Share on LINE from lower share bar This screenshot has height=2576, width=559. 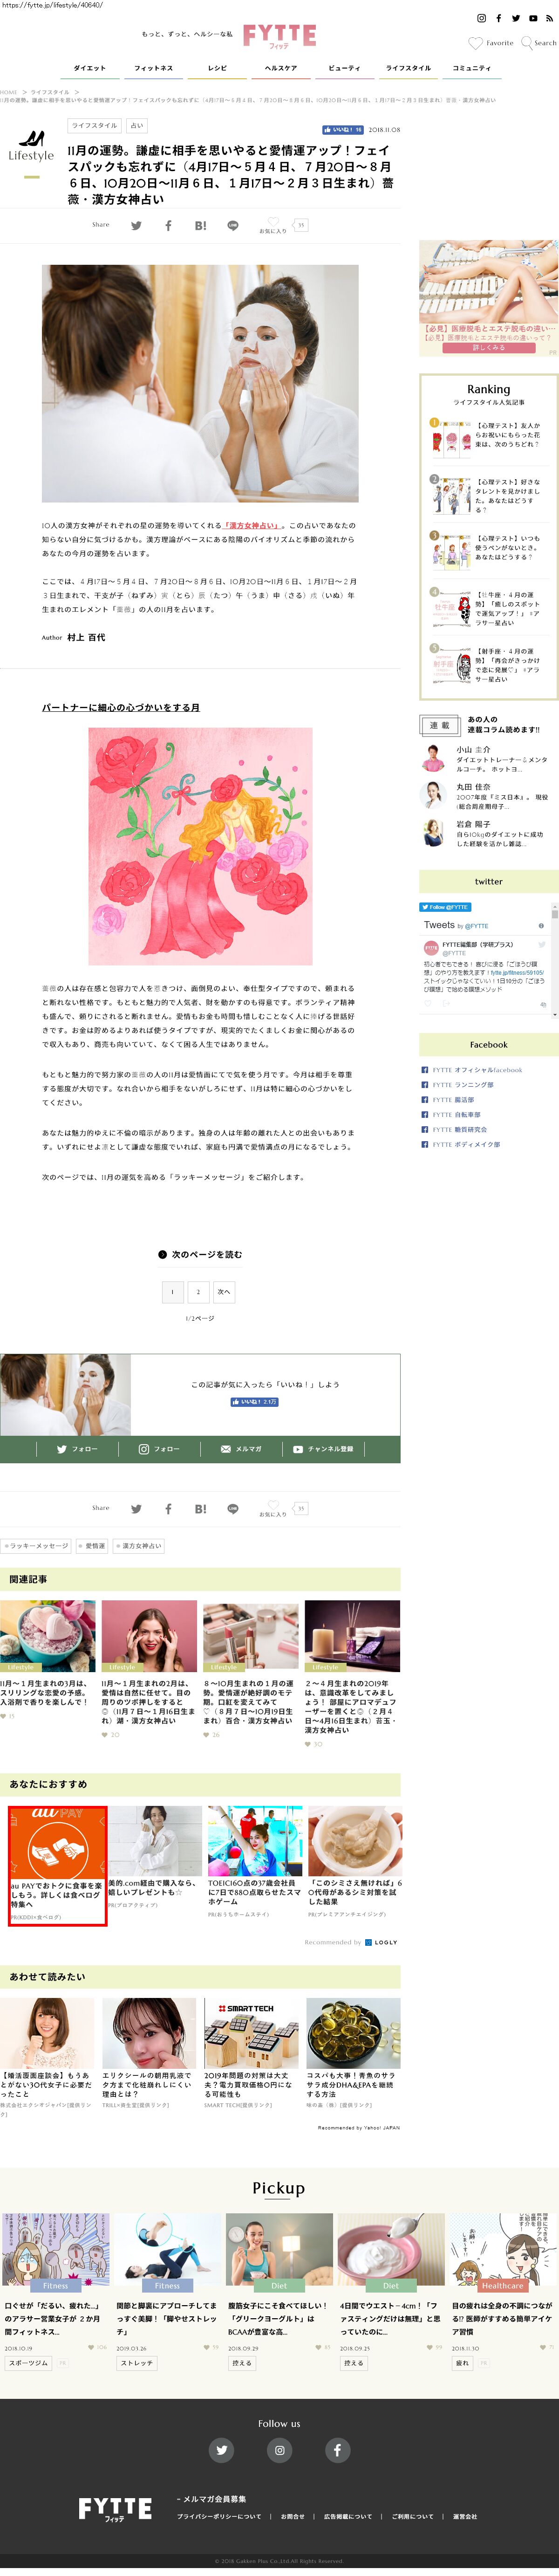[x=232, y=1509]
